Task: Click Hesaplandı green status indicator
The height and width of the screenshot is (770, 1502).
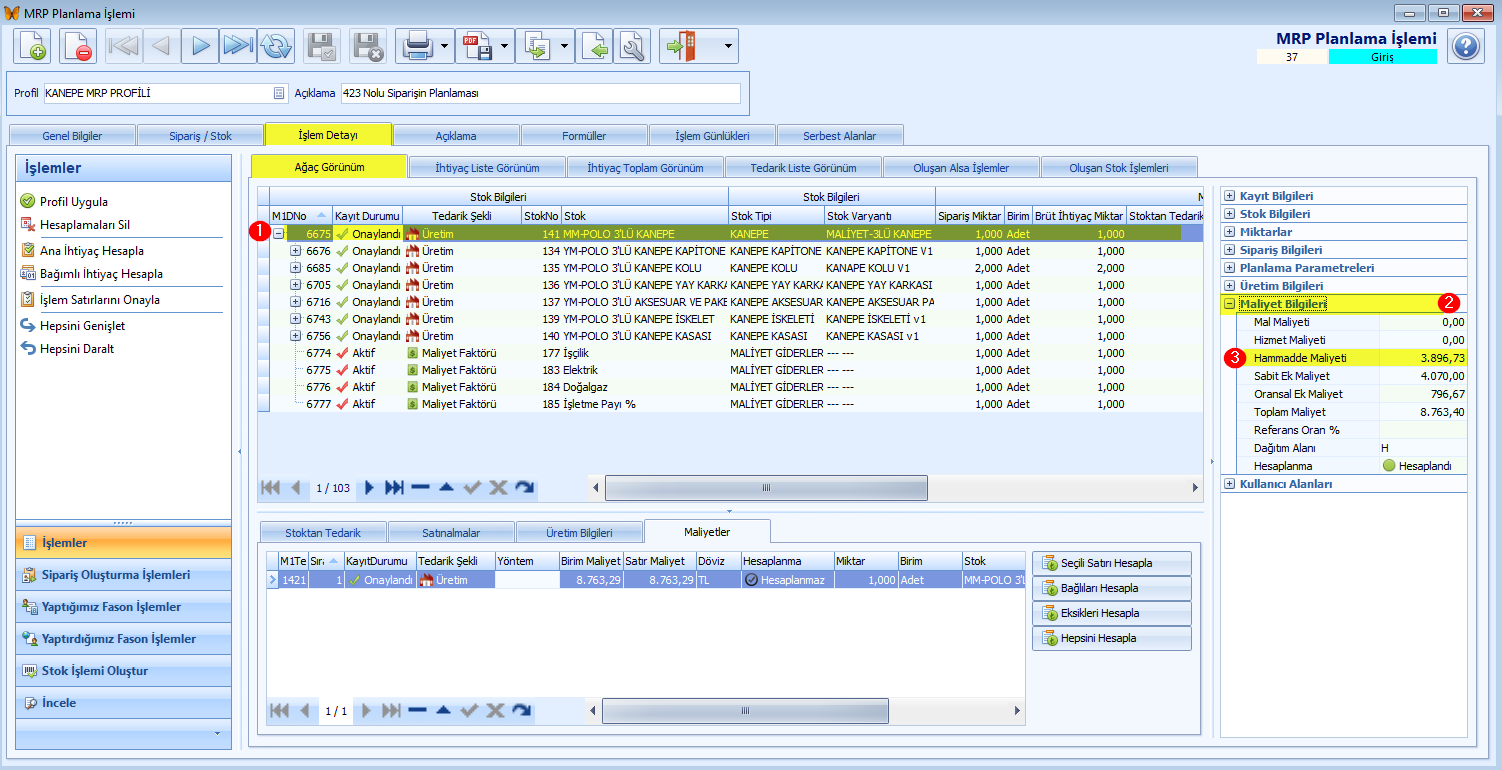Action: tap(1389, 466)
